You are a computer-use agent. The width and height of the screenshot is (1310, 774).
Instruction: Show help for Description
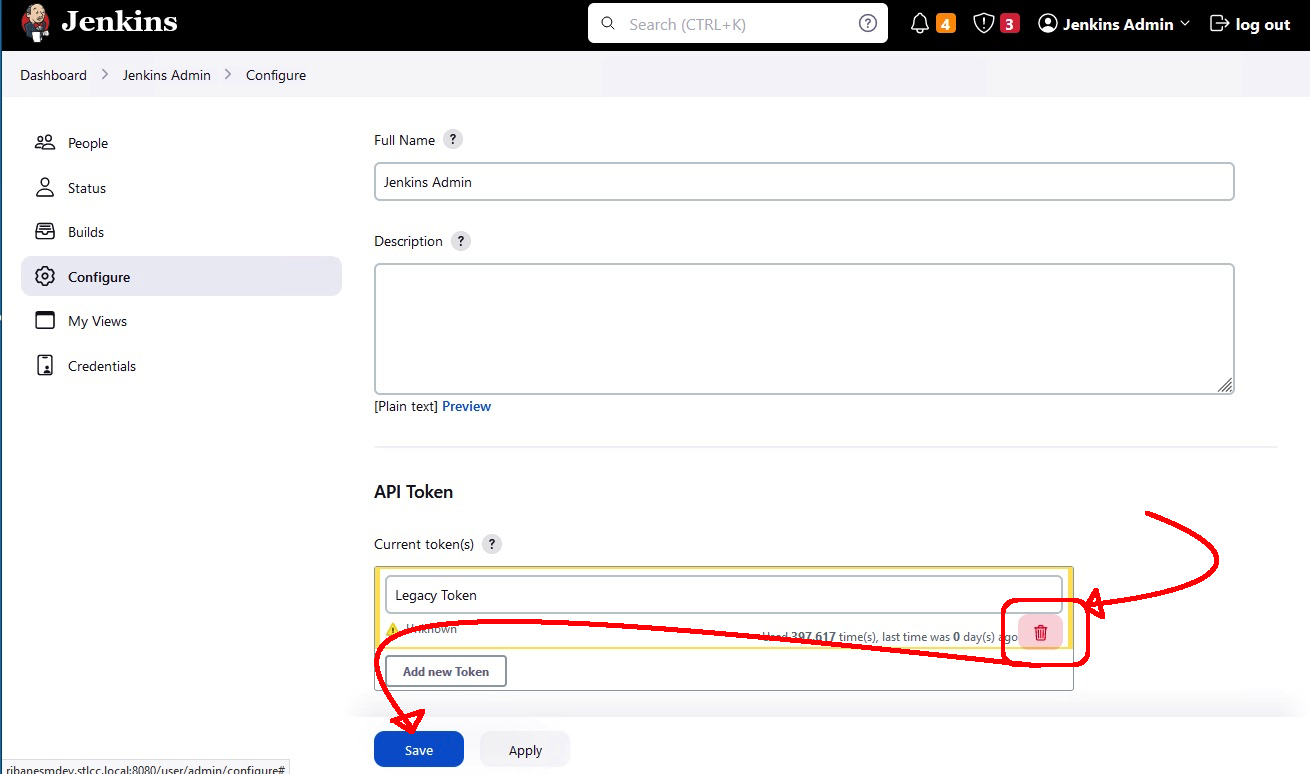point(461,241)
